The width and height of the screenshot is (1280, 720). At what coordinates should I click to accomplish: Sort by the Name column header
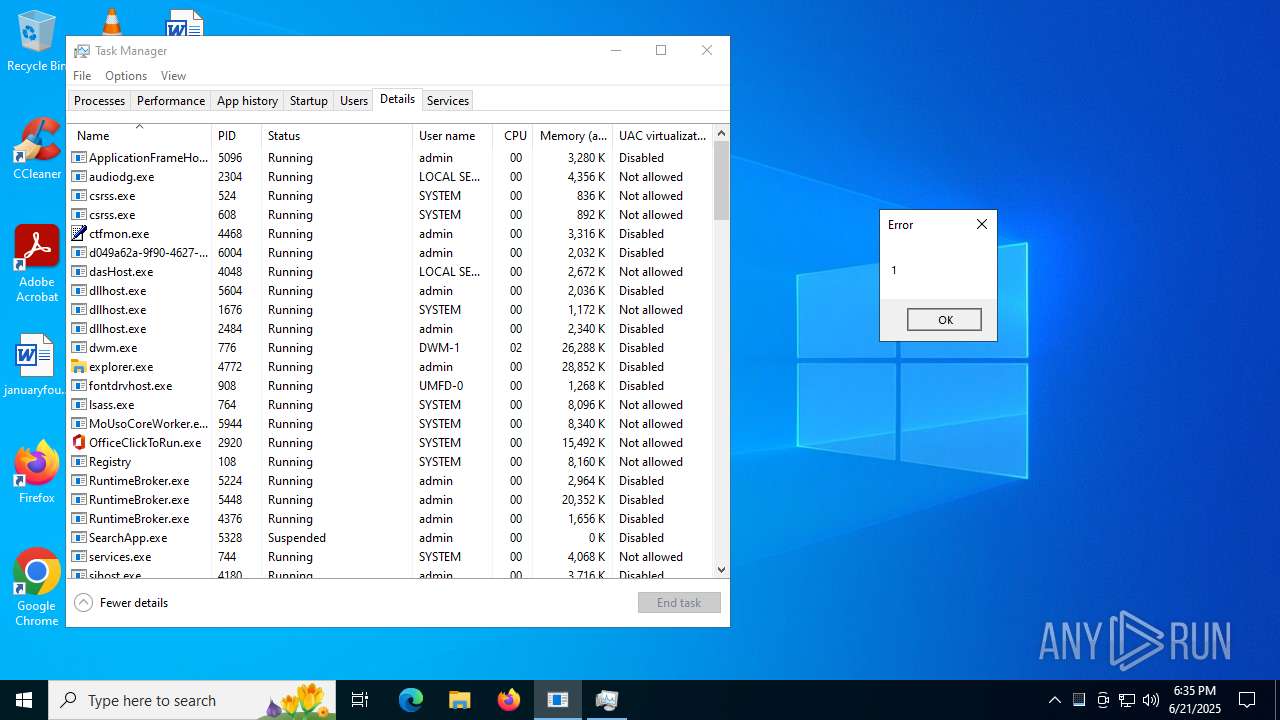coord(139,135)
